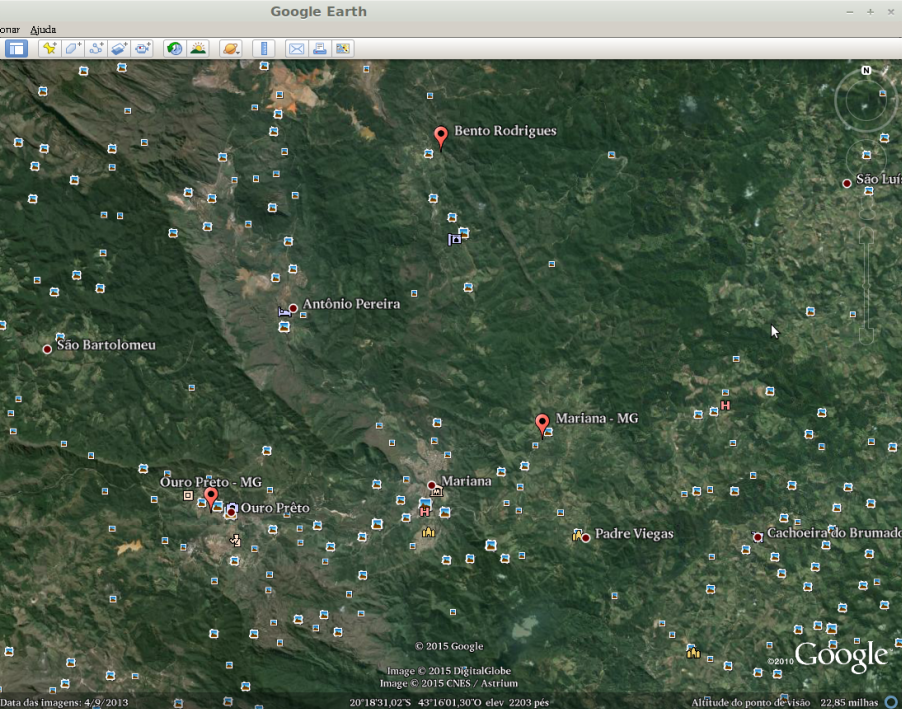The width and height of the screenshot is (902, 709).
Task: Click camera icon south of Bento Rodrigues
Action: [x=454, y=239]
